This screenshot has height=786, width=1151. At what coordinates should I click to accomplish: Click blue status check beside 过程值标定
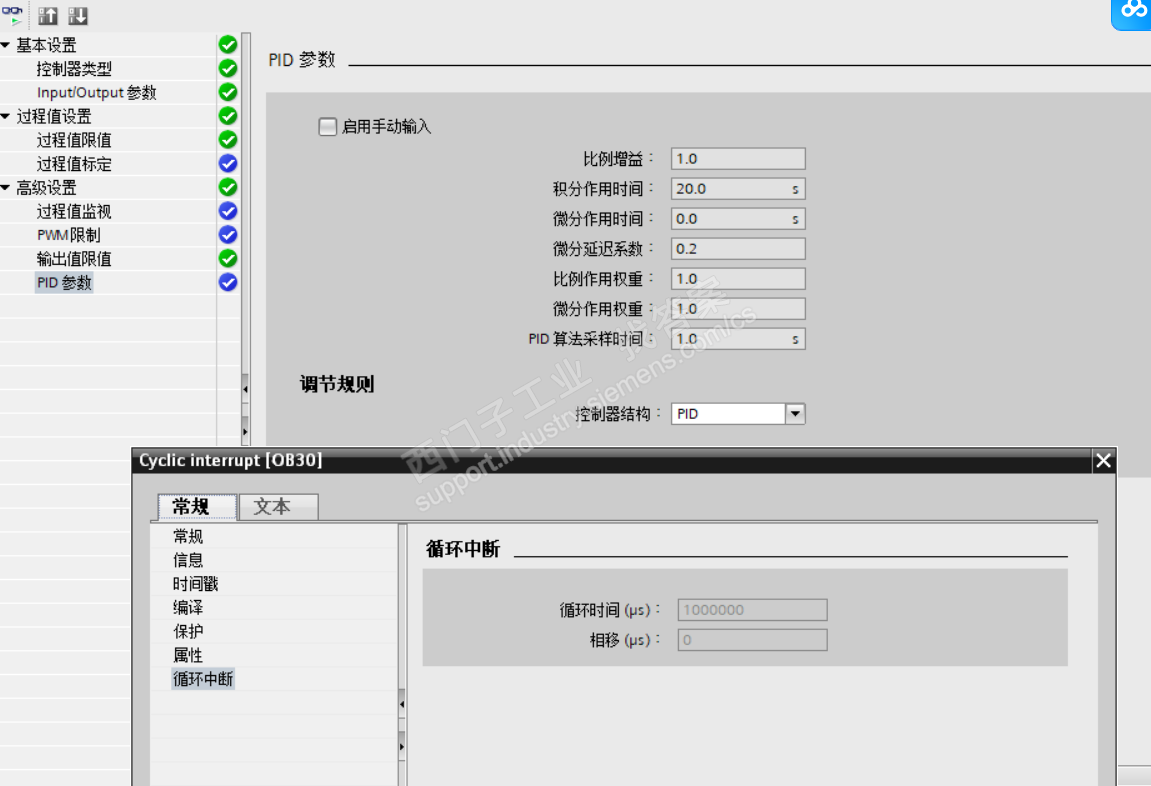click(228, 163)
